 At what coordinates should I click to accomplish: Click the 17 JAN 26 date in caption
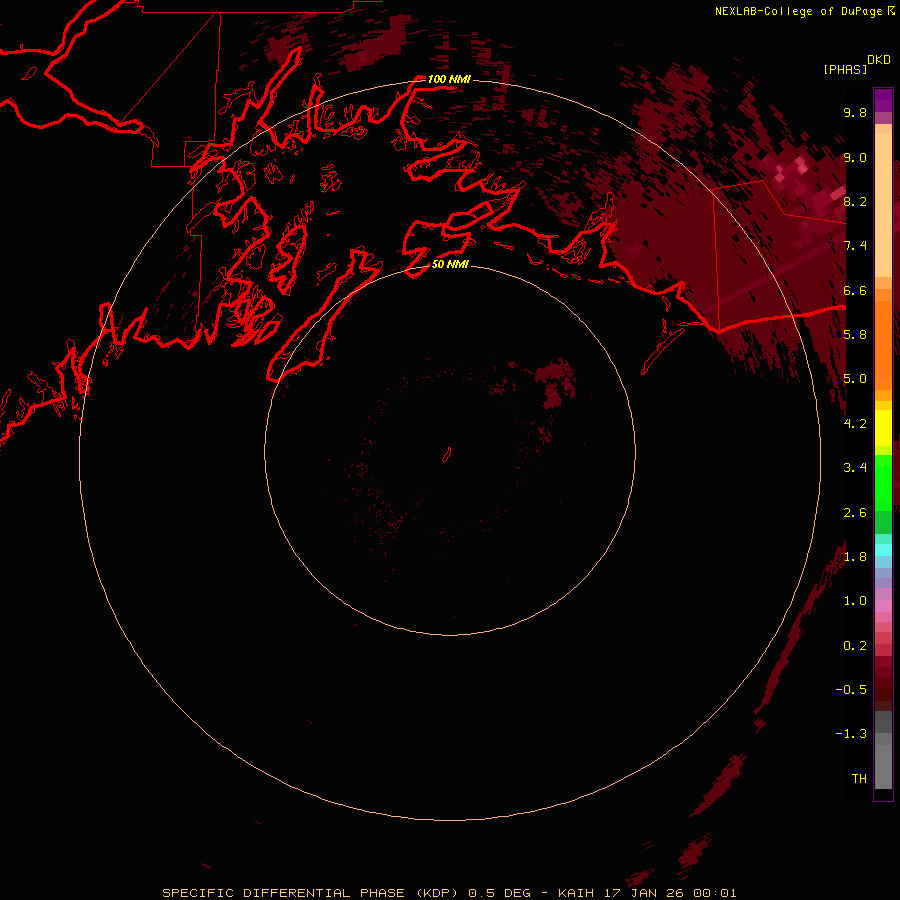coord(643,893)
